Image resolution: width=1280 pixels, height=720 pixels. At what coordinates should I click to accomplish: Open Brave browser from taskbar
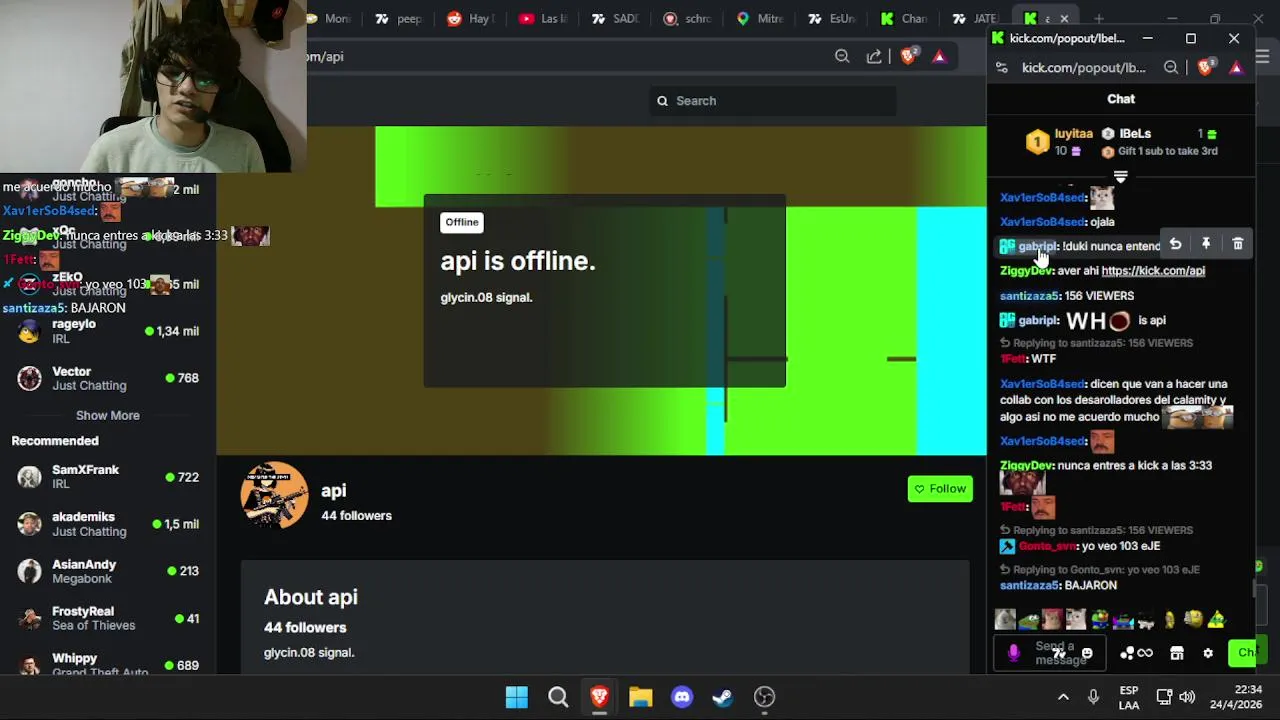click(599, 697)
